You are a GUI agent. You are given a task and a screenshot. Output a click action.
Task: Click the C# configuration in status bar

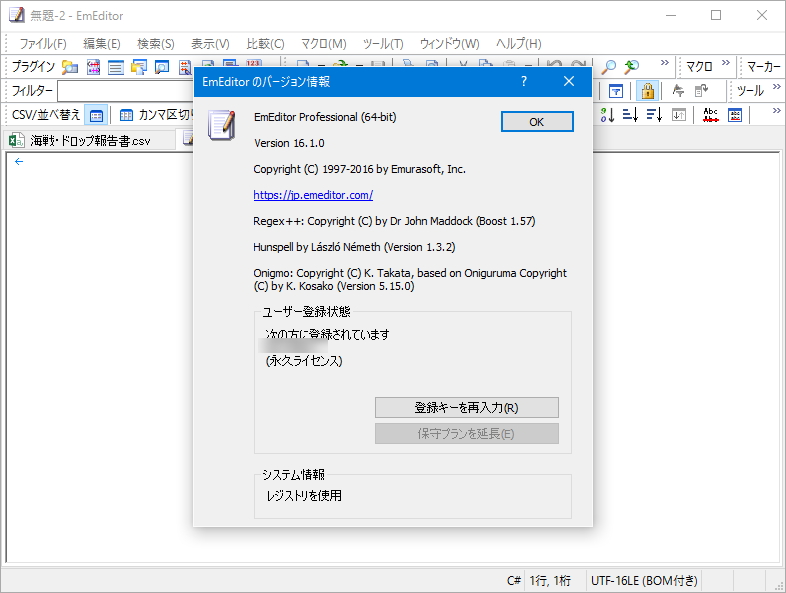(x=514, y=580)
